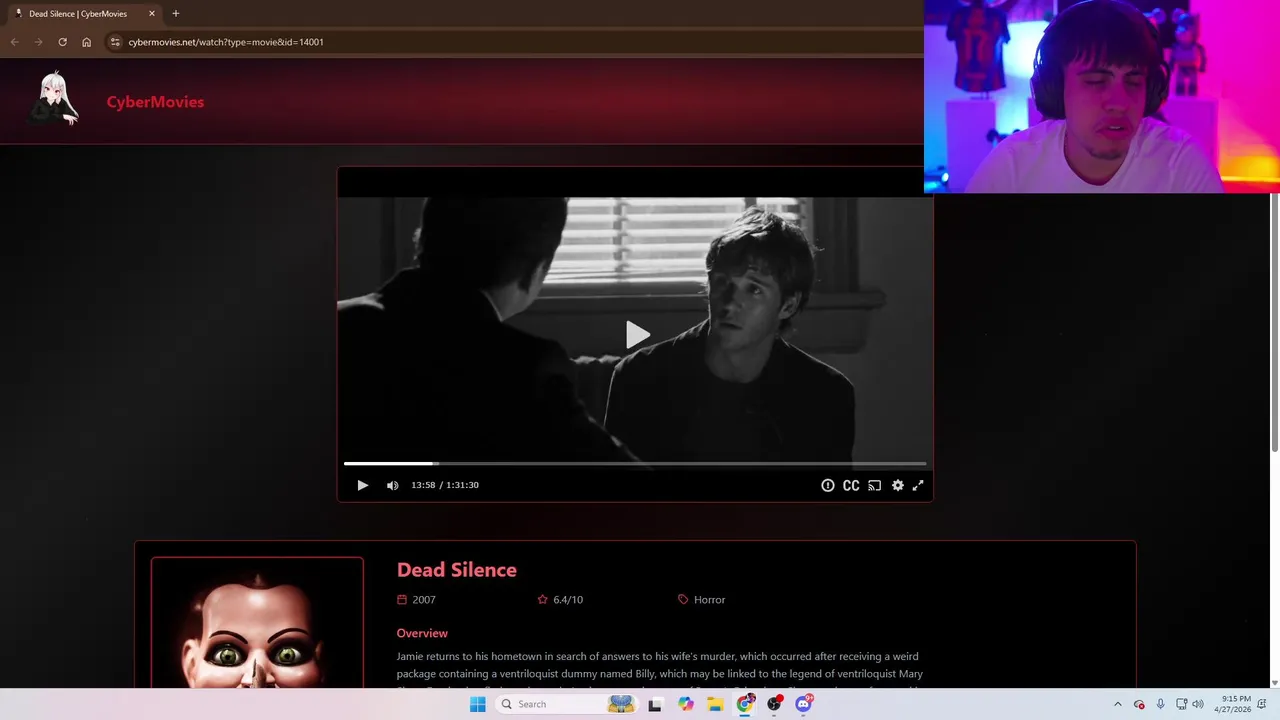Go to the browser home page

(86, 42)
